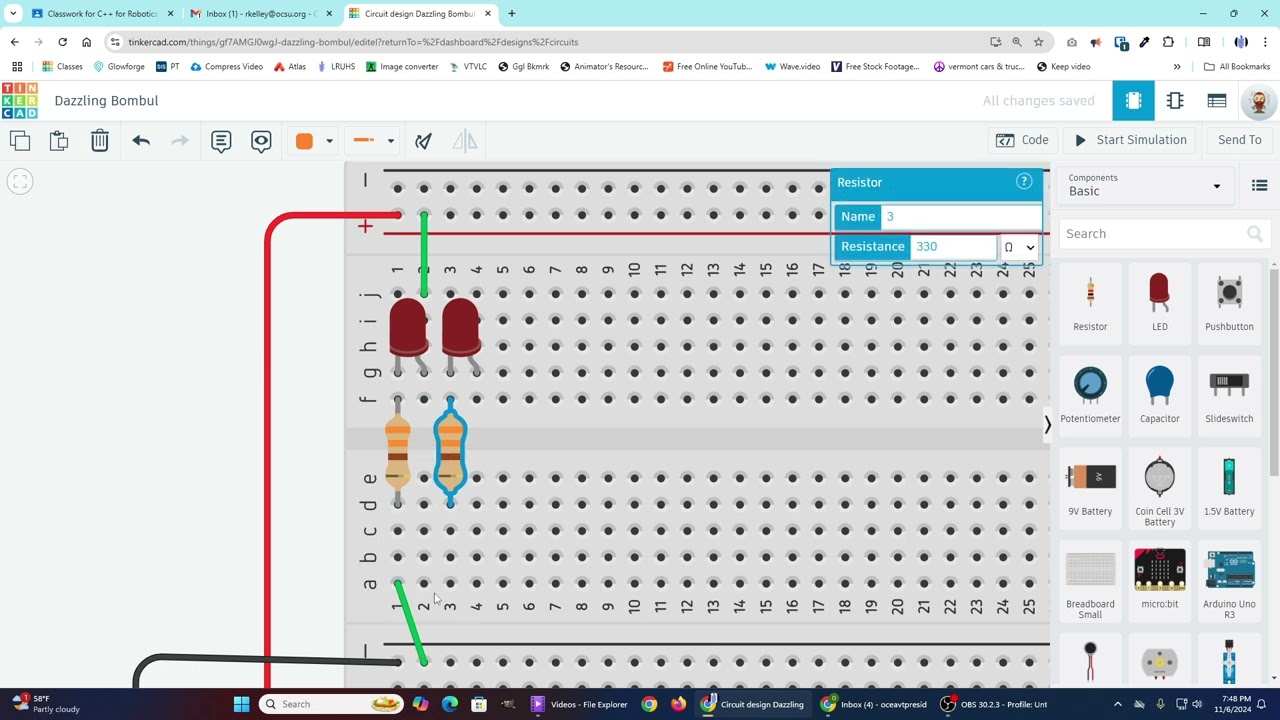This screenshot has width=1280, height=720.
Task: Delete the selected component with trash icon
Action: (100, 141)
